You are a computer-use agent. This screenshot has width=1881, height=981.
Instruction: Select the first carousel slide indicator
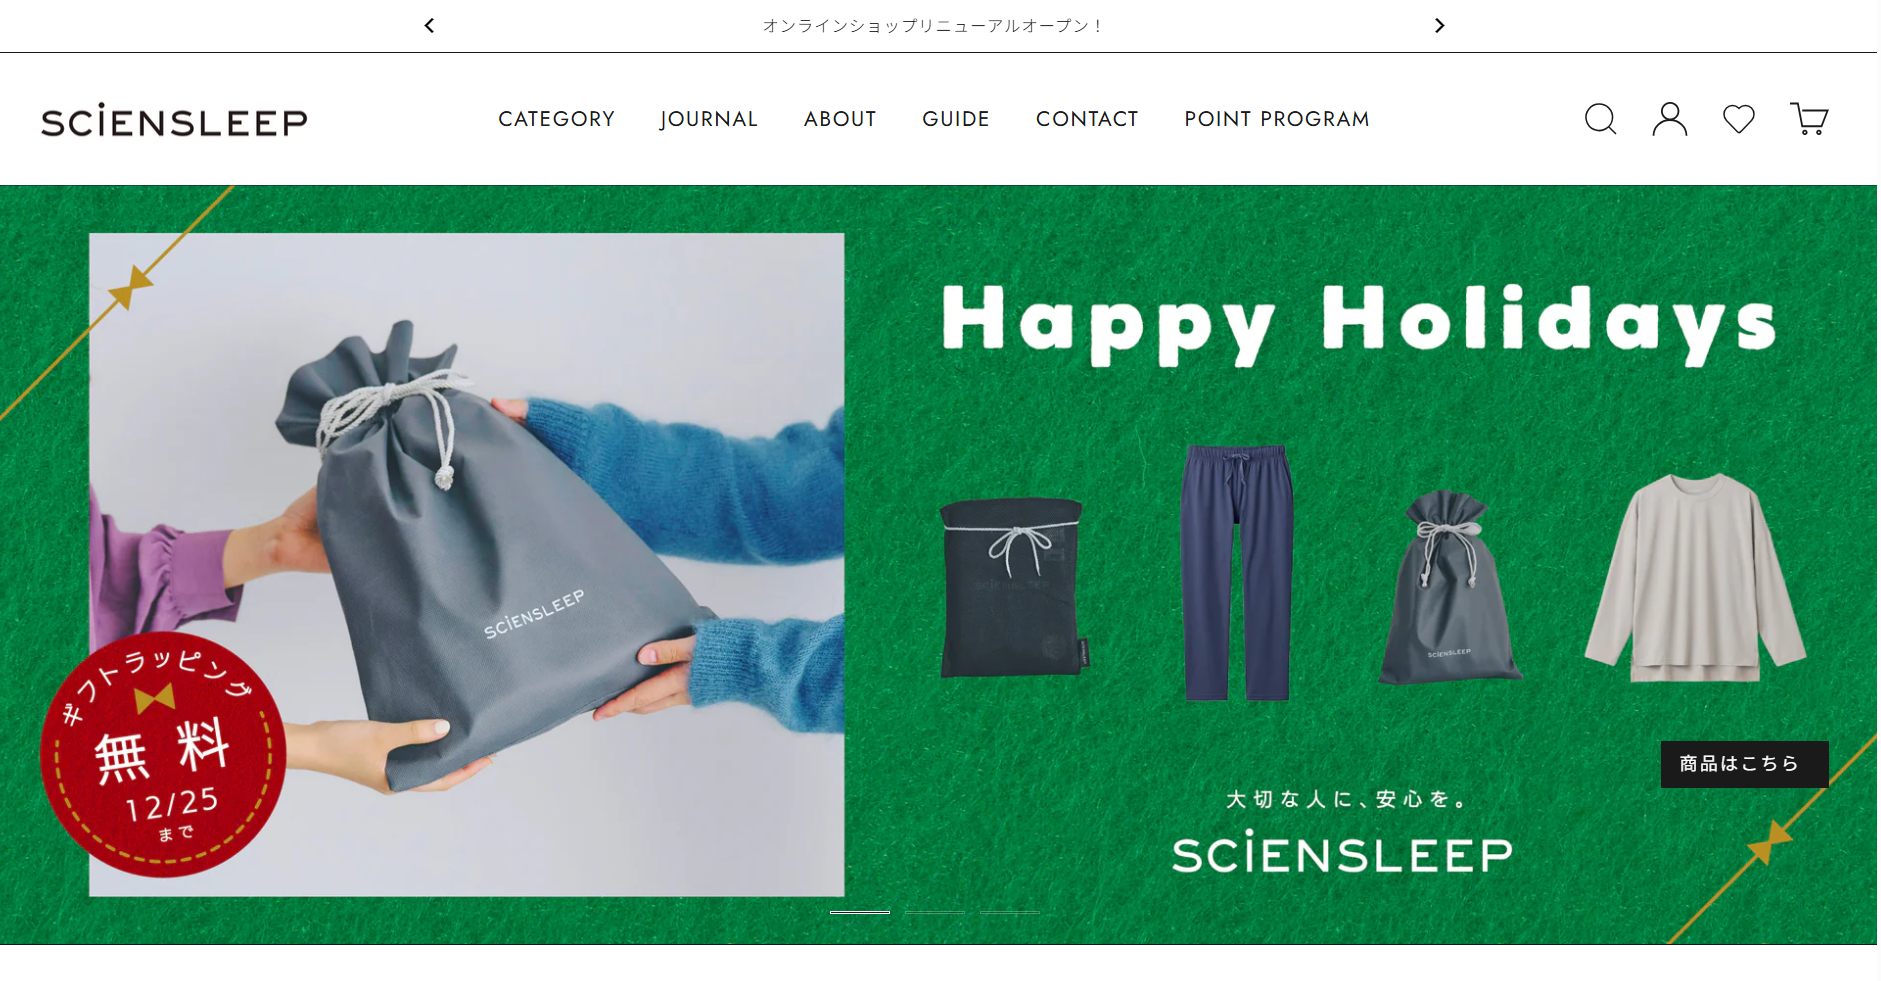(859, 912)
